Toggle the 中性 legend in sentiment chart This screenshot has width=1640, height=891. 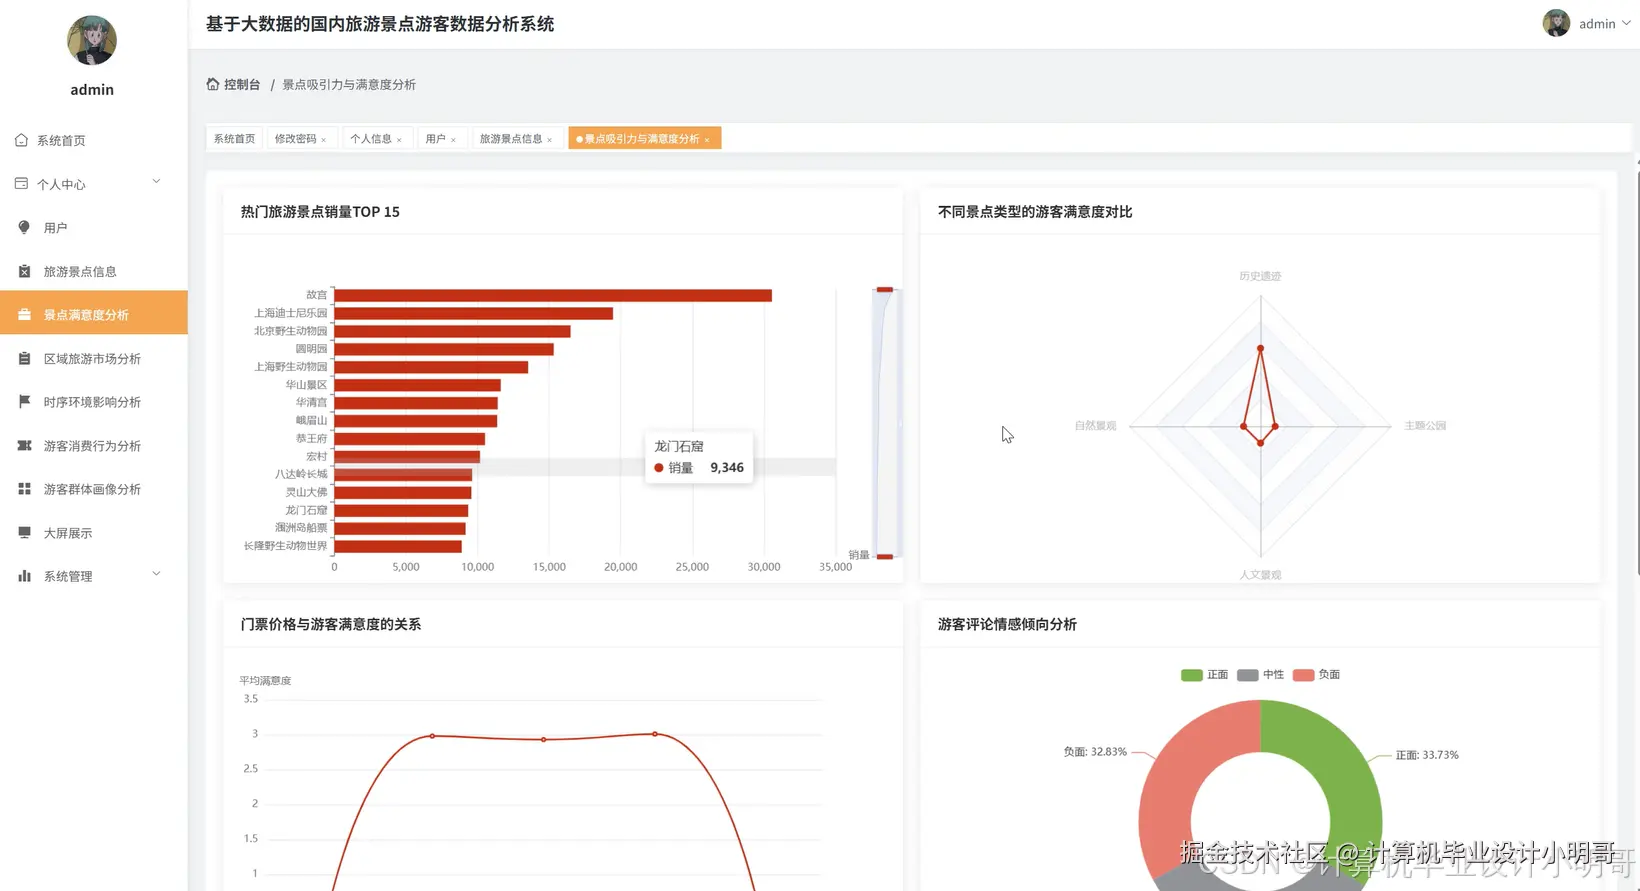click(x=1260, y=675)
